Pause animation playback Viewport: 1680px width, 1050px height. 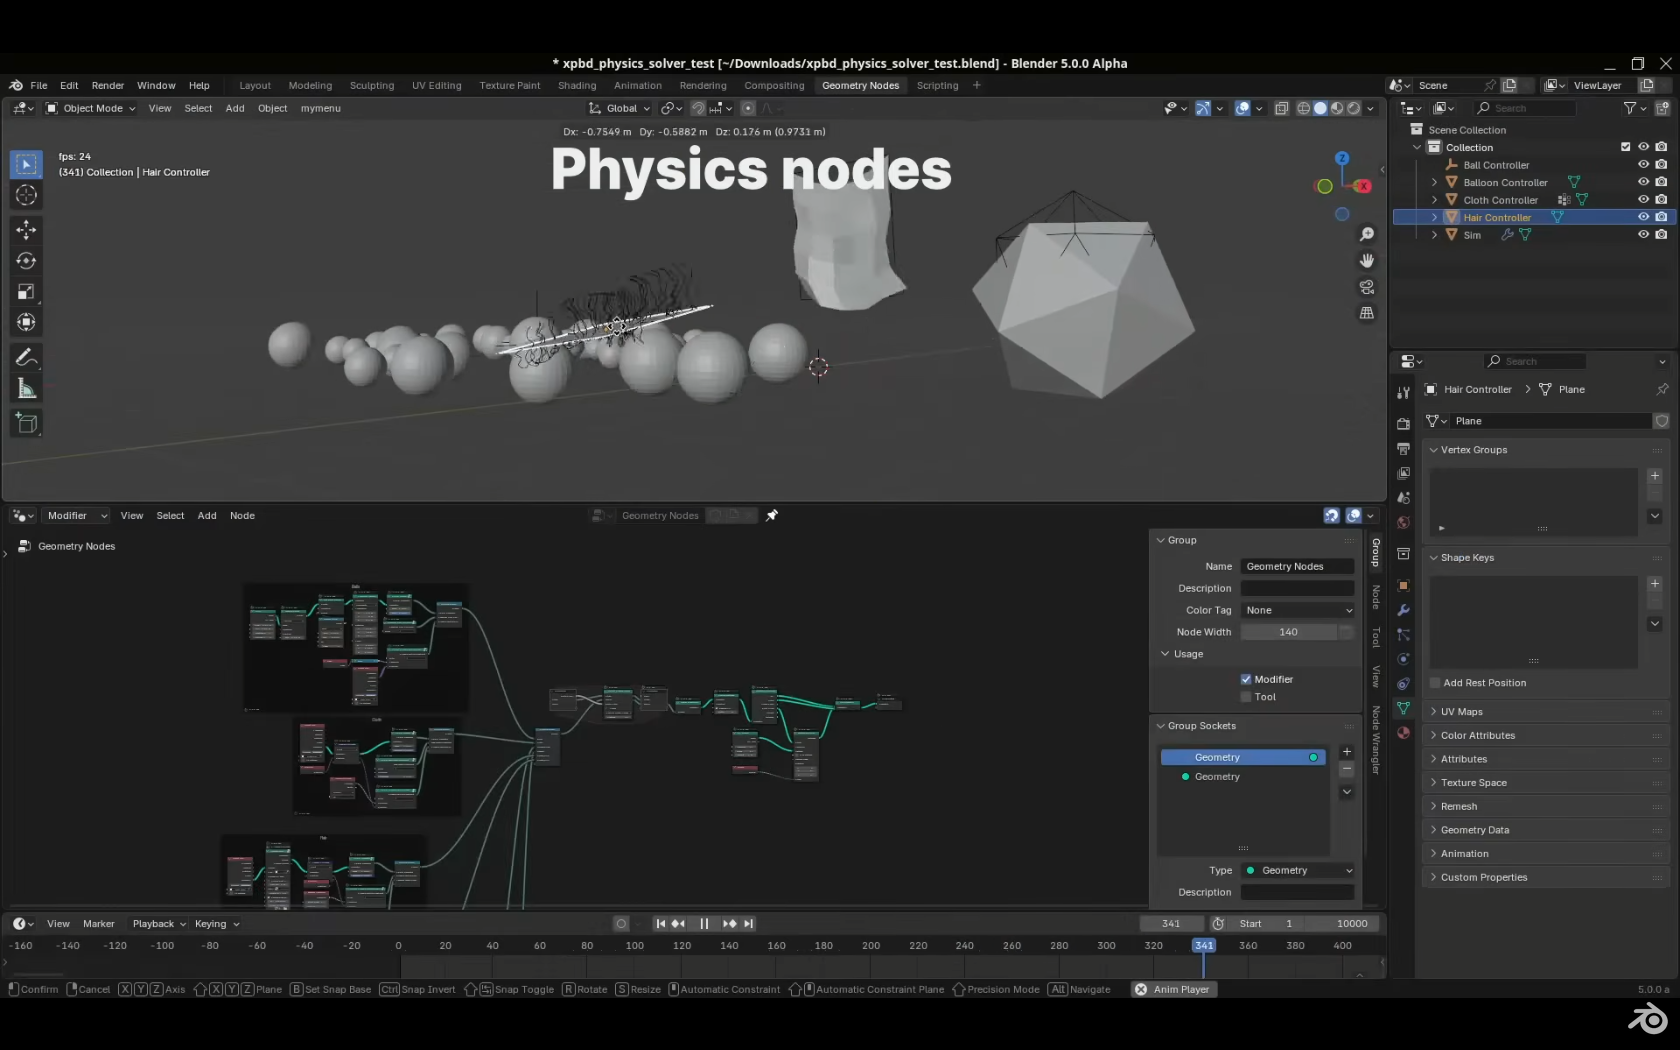(x=704, y=923)
